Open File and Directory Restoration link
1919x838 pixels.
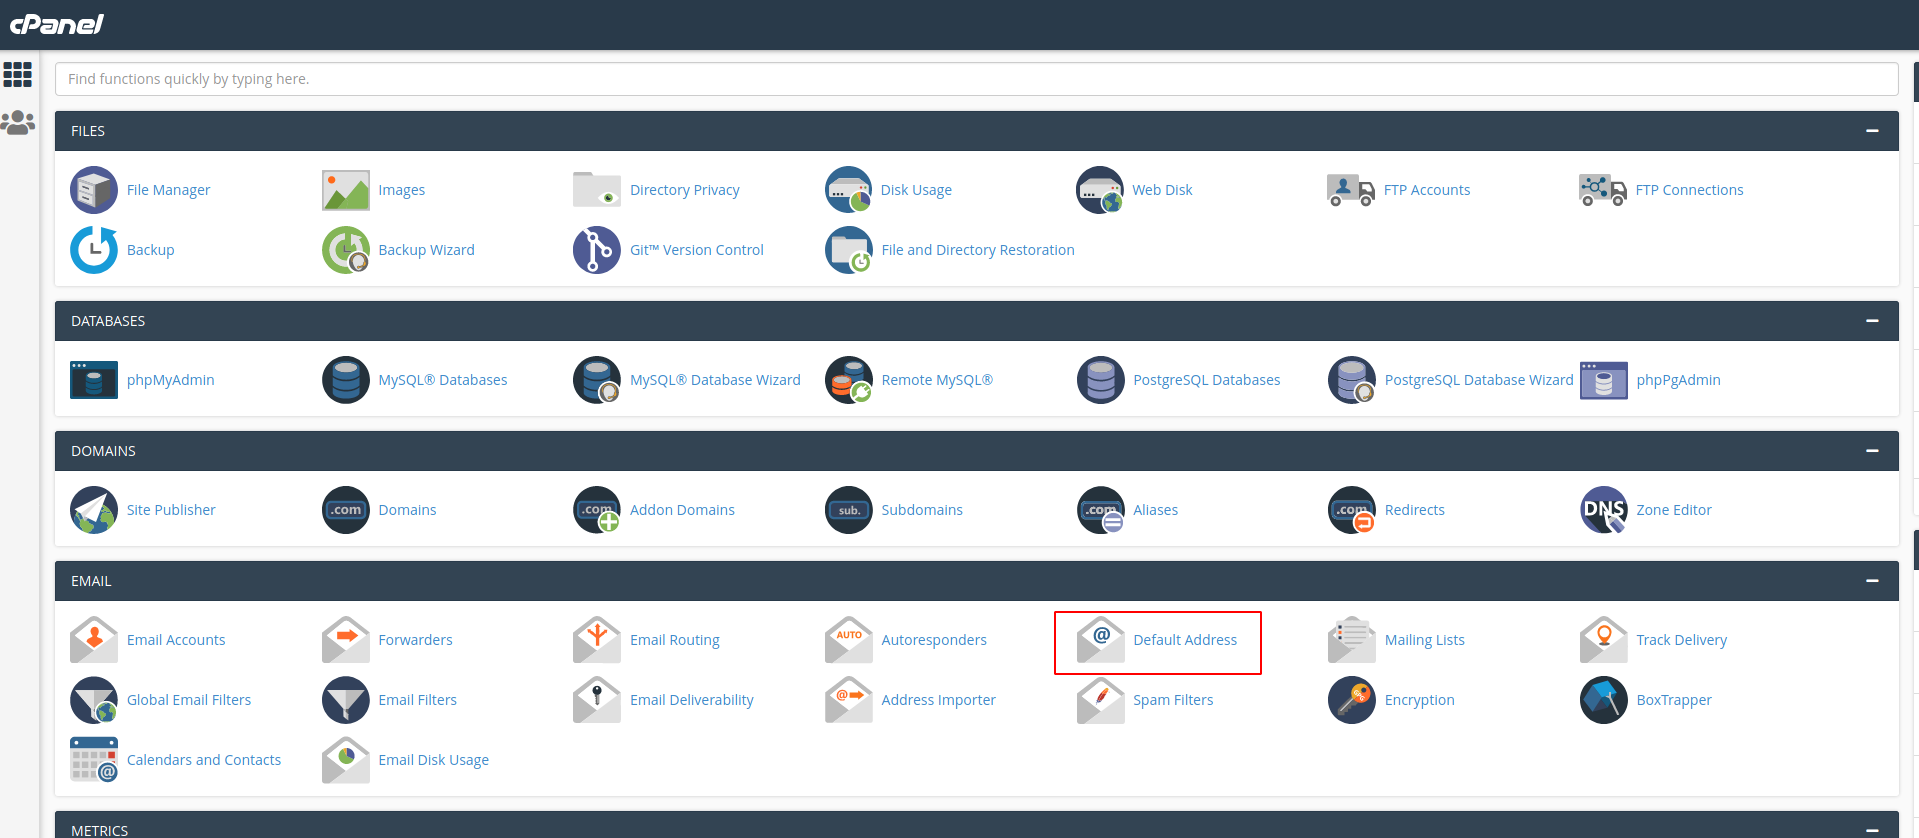pos(978,250)
